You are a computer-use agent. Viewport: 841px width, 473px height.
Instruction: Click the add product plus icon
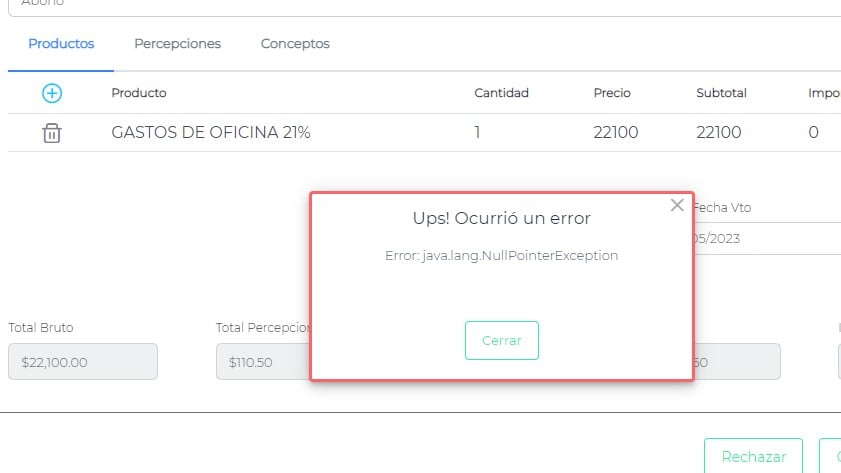(x=52, y=93)
